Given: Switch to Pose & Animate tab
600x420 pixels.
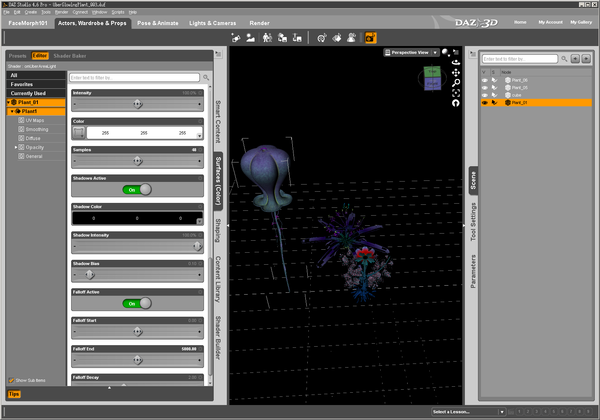Looking at the screenshot, I should tap(158, 23).
